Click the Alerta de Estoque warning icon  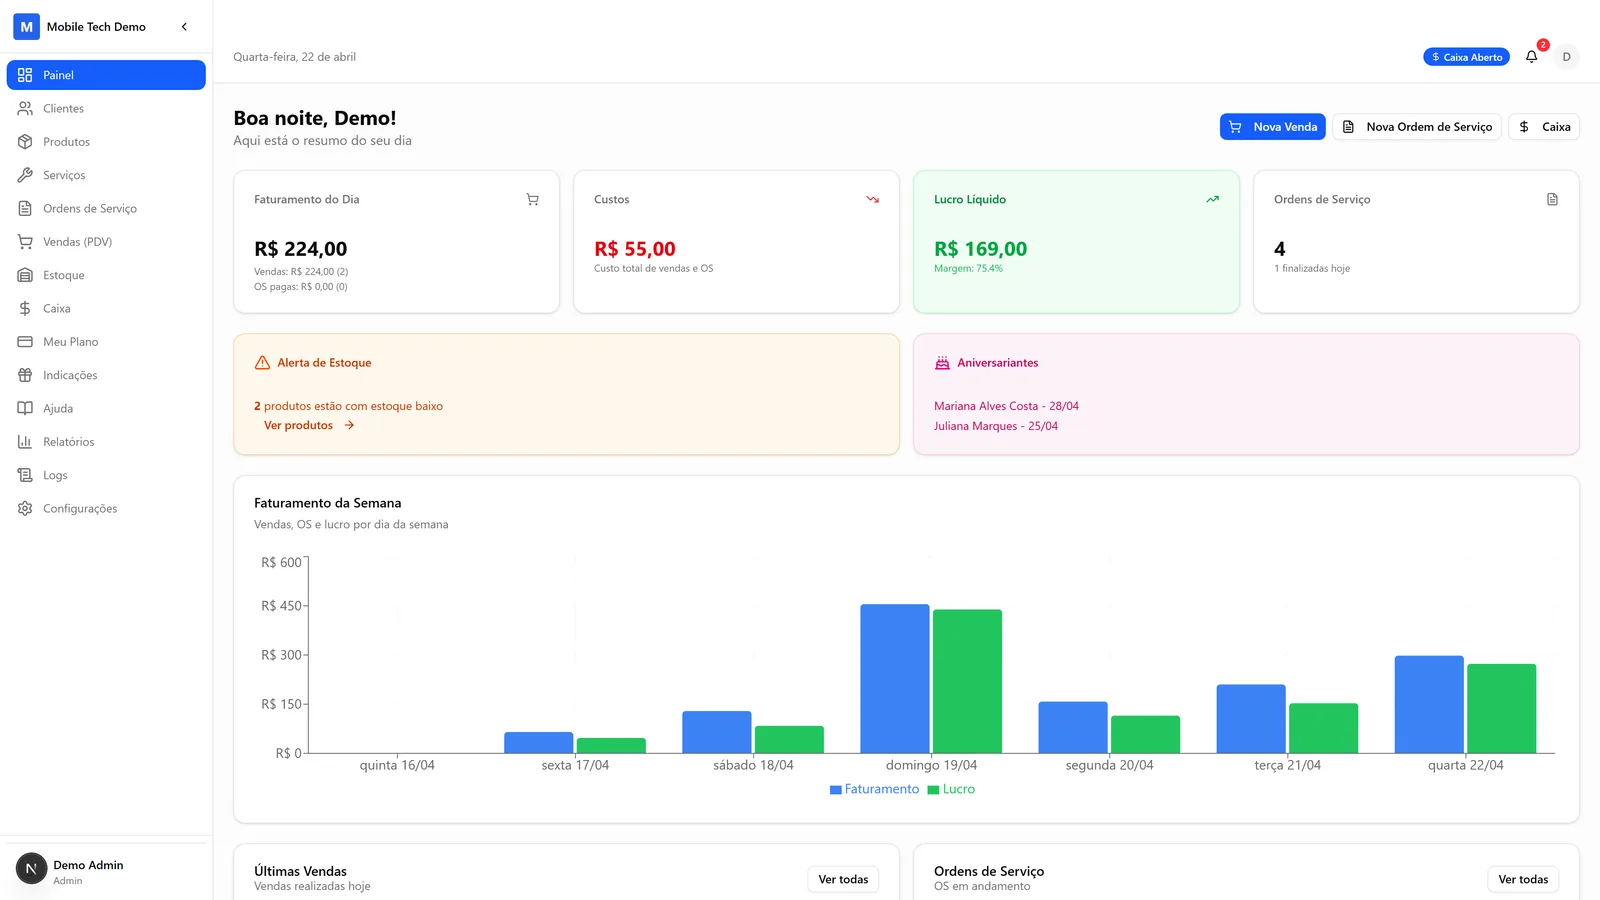click(262, 363)
